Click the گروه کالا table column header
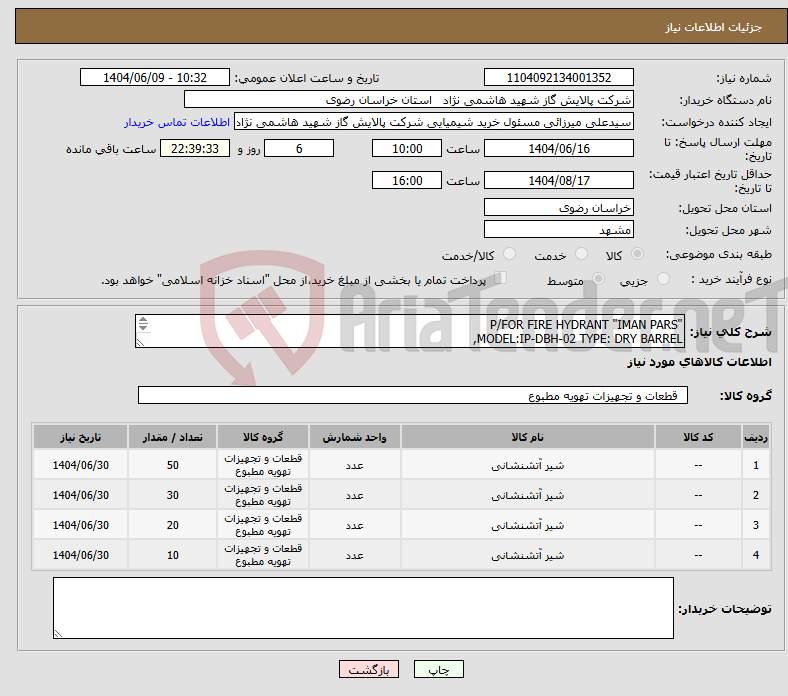788x696 pixels. click(263, 437)
